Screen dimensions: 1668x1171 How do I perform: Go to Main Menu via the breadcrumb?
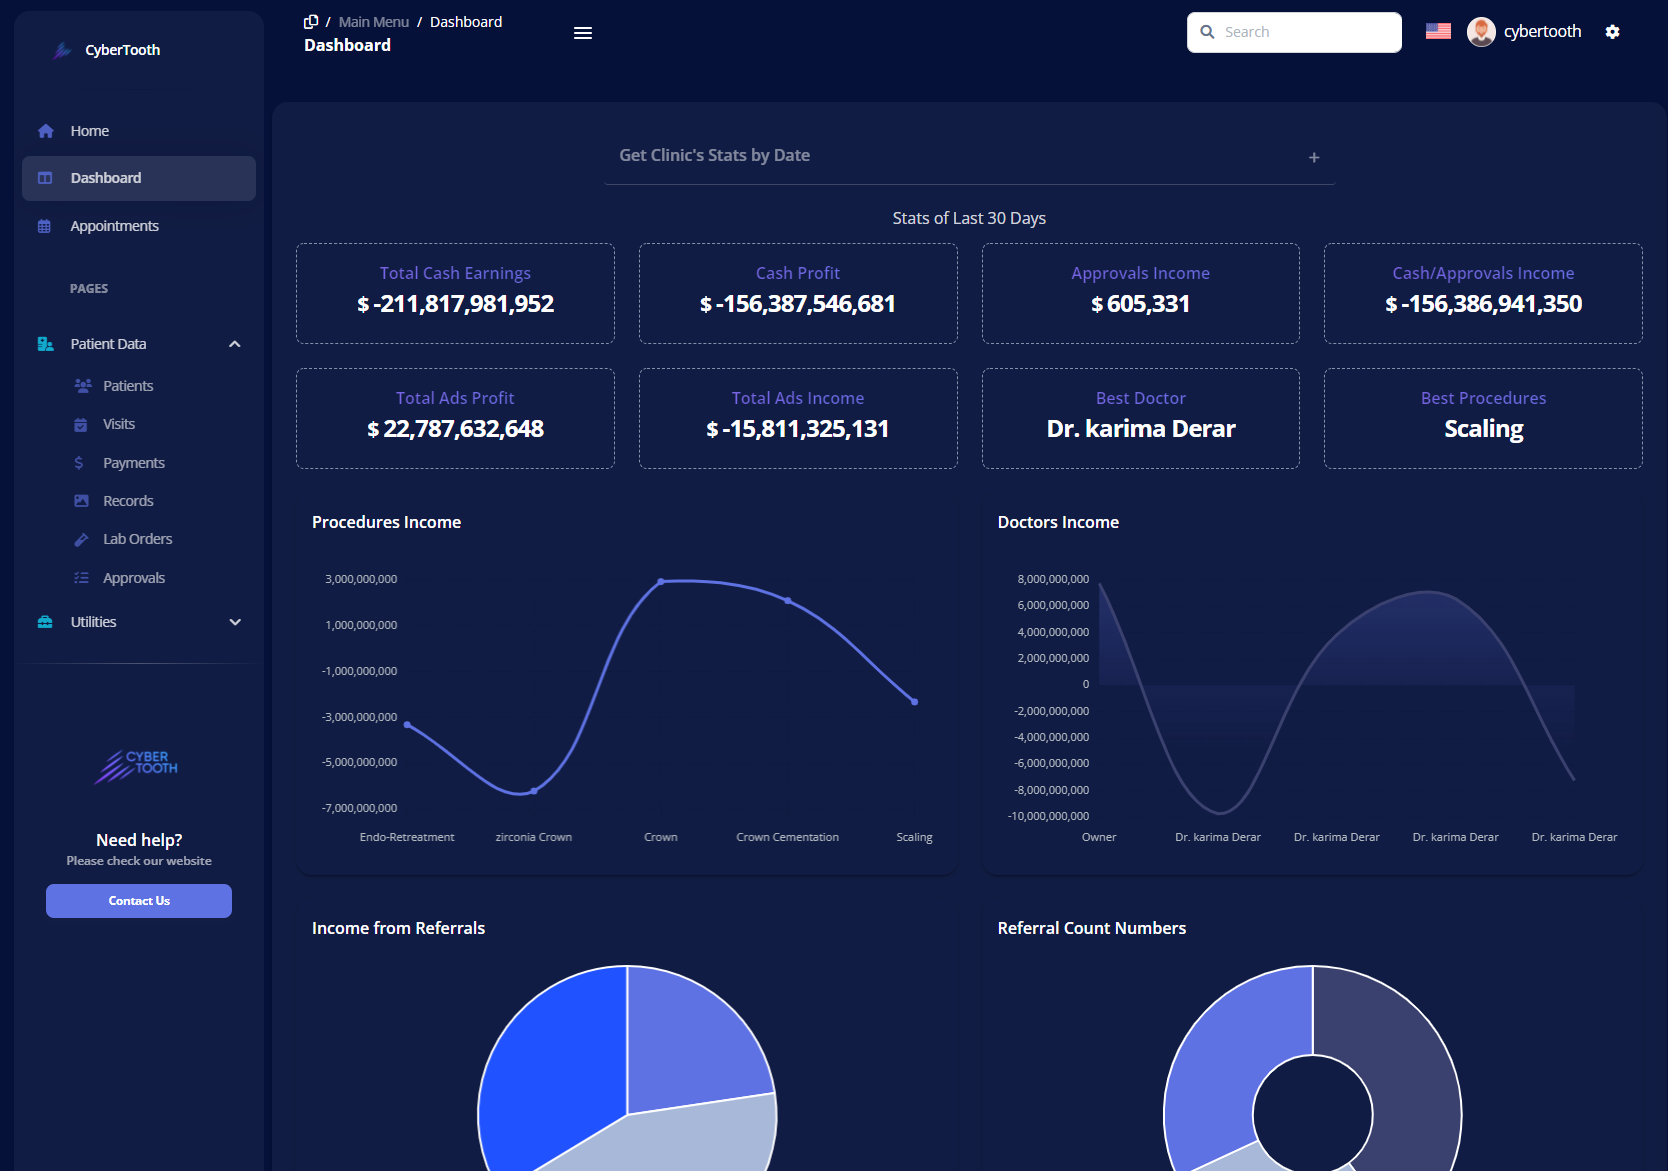click(373, 21)
